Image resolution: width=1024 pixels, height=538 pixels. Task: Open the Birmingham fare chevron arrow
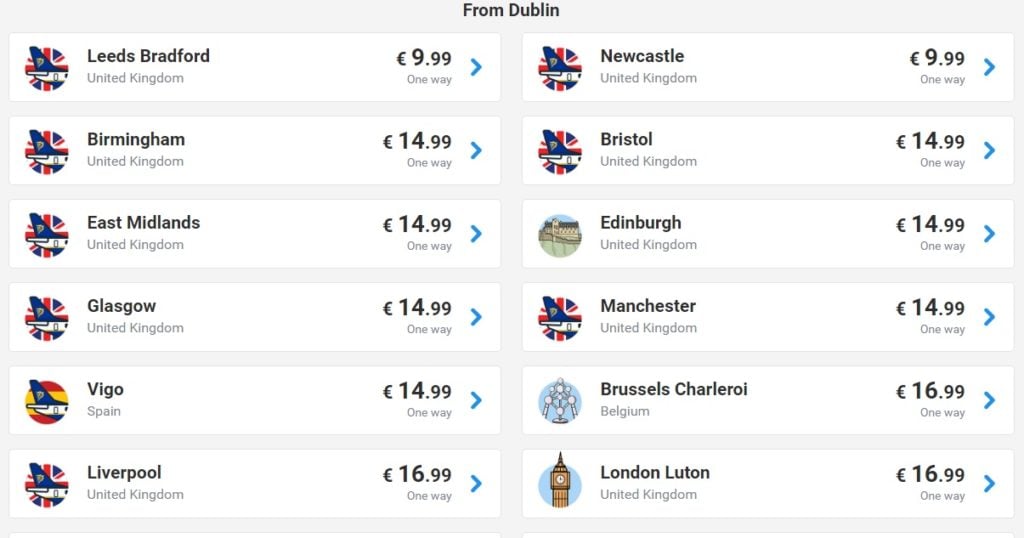pyautogui.click(x=477, y=150)
